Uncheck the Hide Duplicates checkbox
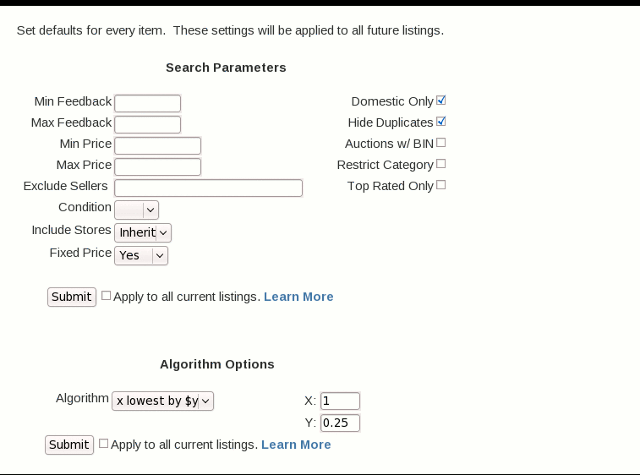Image resolution: width=640 pixels, height=475 pixels. (x=441, y=122)
